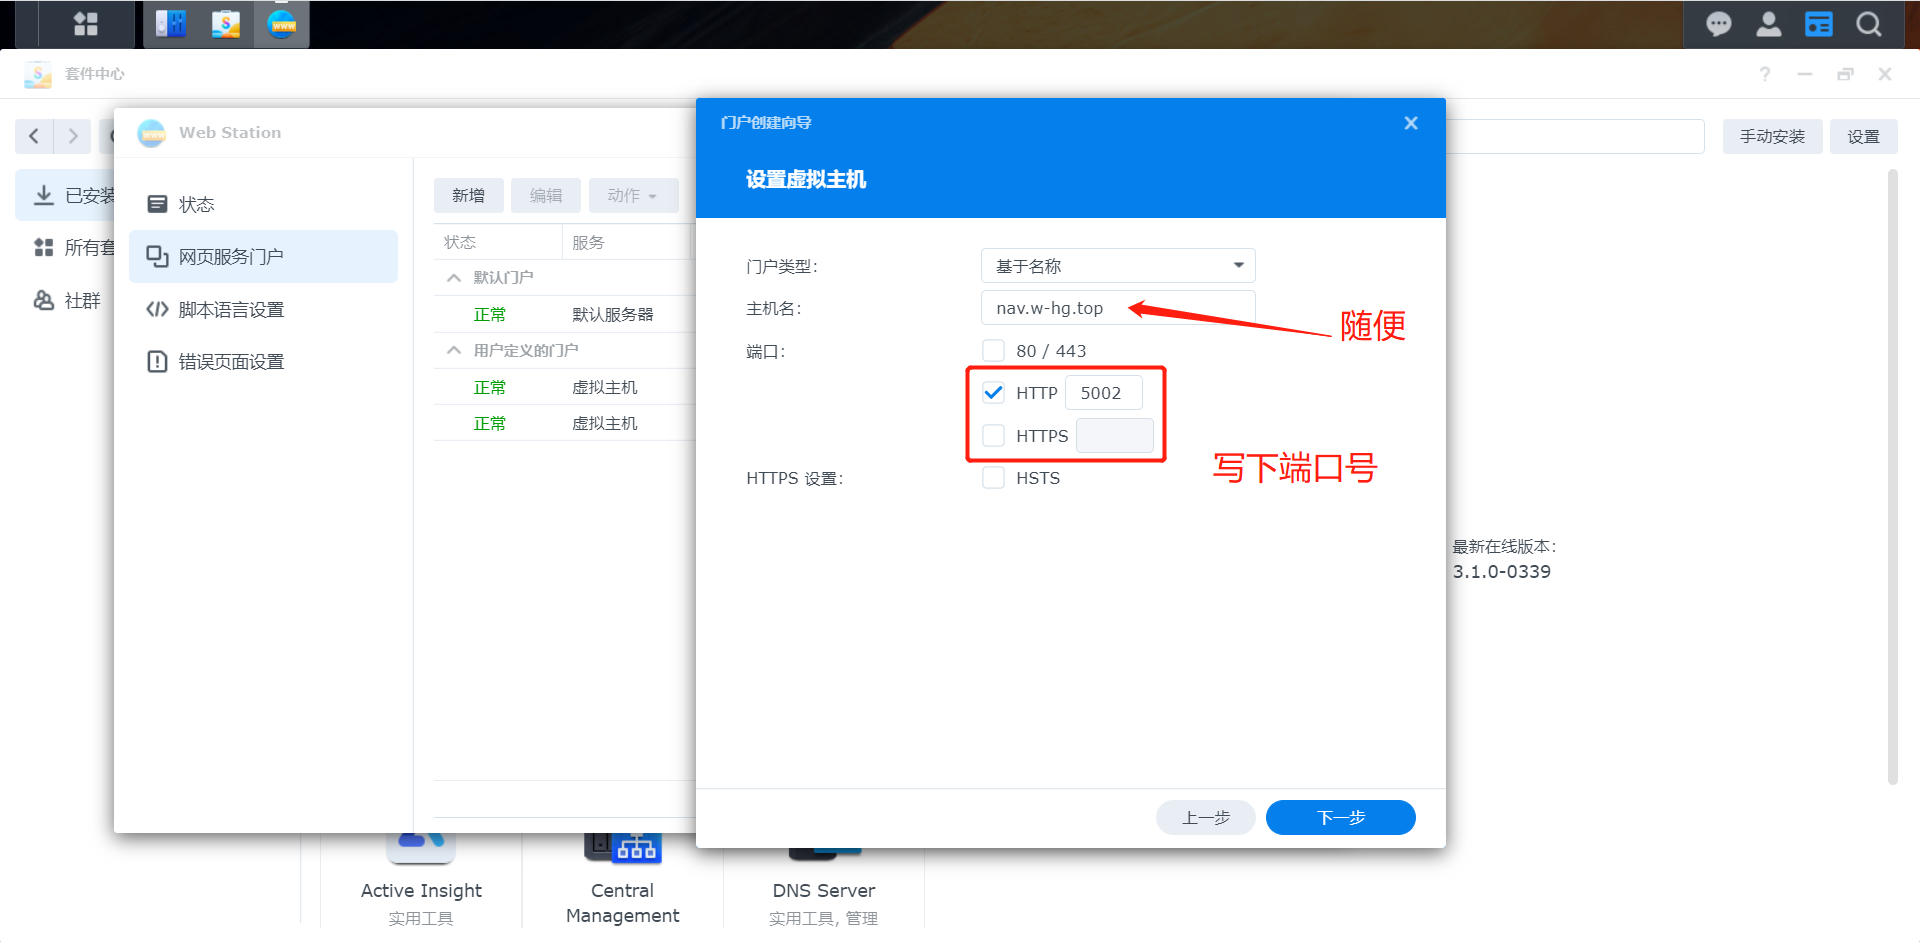The height and width of the screenshot is (942, 1920).
Task: Click the HTTPS port number field
Action: (x=1115, y=436)
